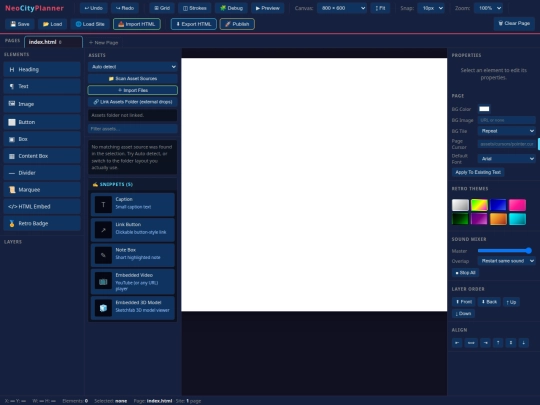Viewport: 540px width, 405px height.
Task: Insert a Divider element
Action: pyautogui.click(x=42, y=173)
